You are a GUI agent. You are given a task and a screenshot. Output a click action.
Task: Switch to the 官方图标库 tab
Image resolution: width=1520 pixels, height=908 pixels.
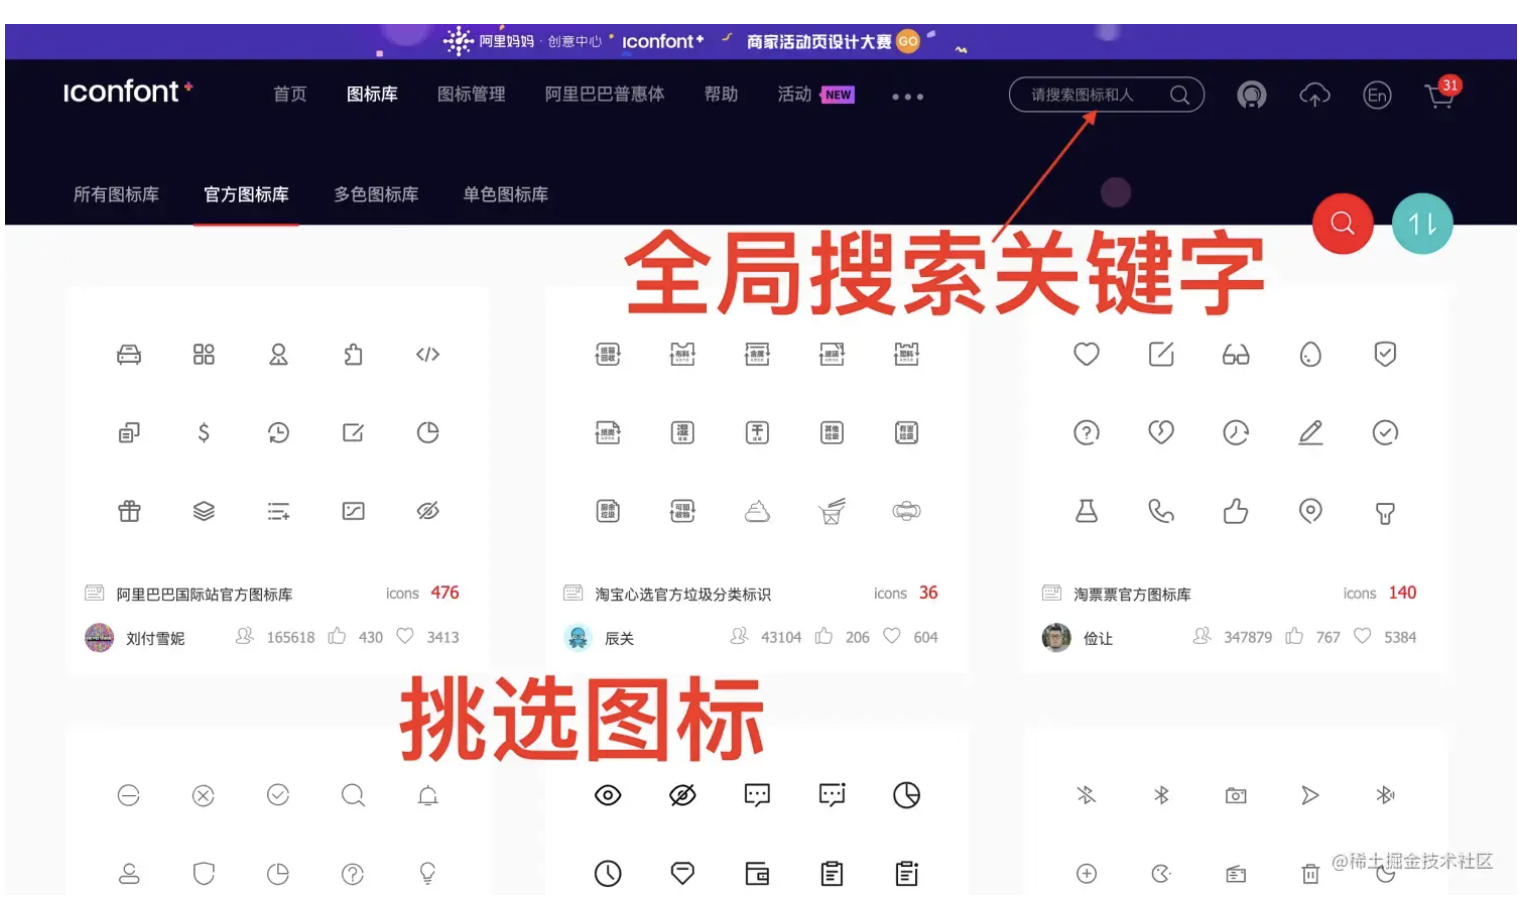(x=246, y=194)
